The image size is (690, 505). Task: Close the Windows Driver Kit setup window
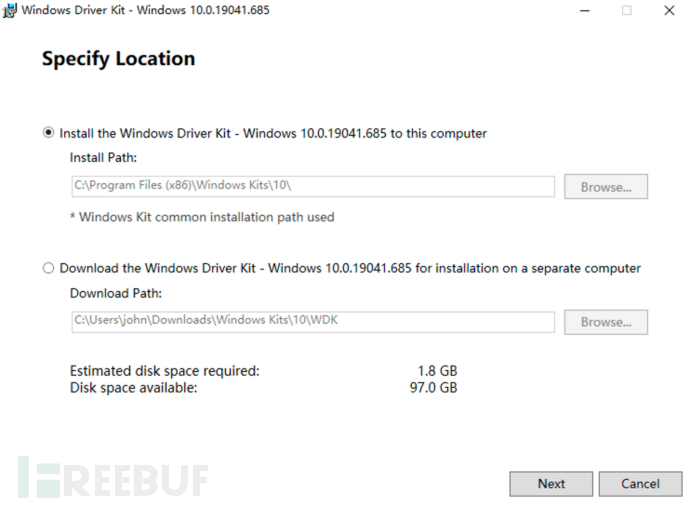(670, 11)
